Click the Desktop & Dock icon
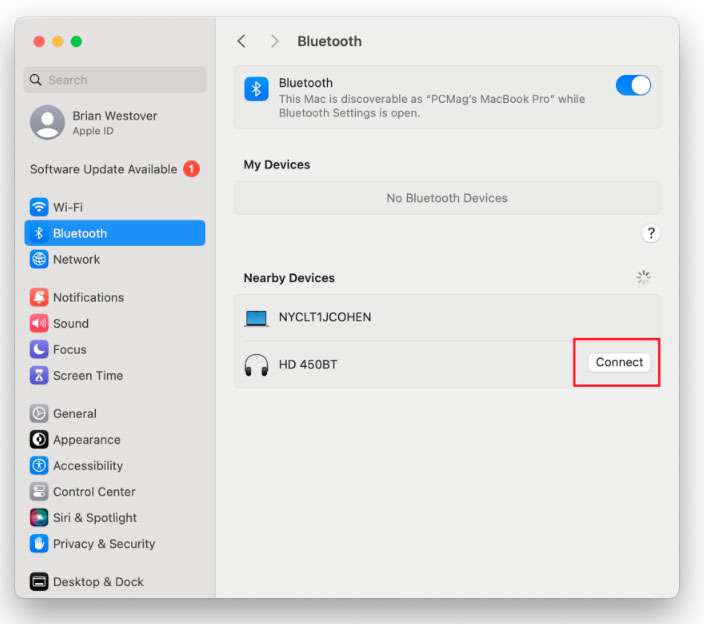This screenshot has width=704, height=624. [x=39, y=582]
